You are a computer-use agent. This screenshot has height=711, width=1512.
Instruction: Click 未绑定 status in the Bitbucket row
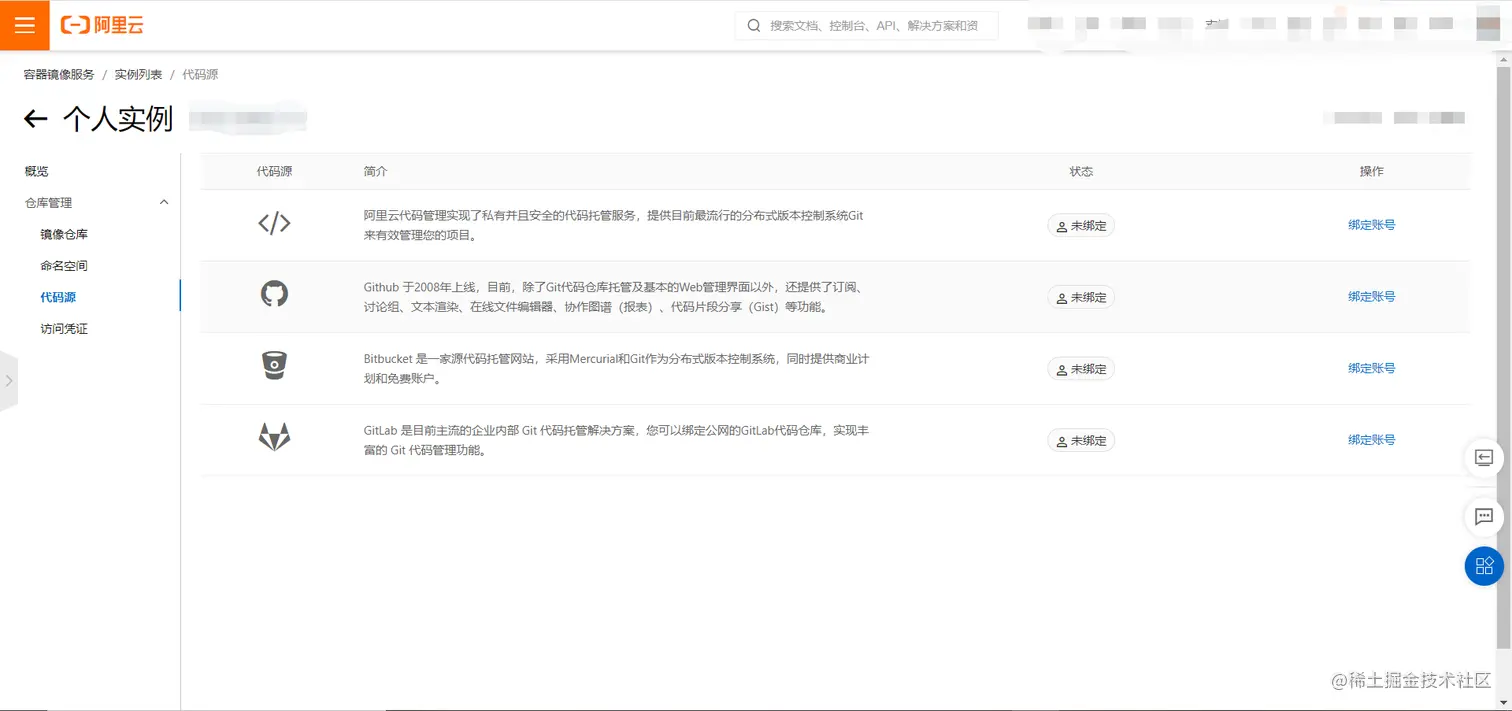tap(1081, 369)
